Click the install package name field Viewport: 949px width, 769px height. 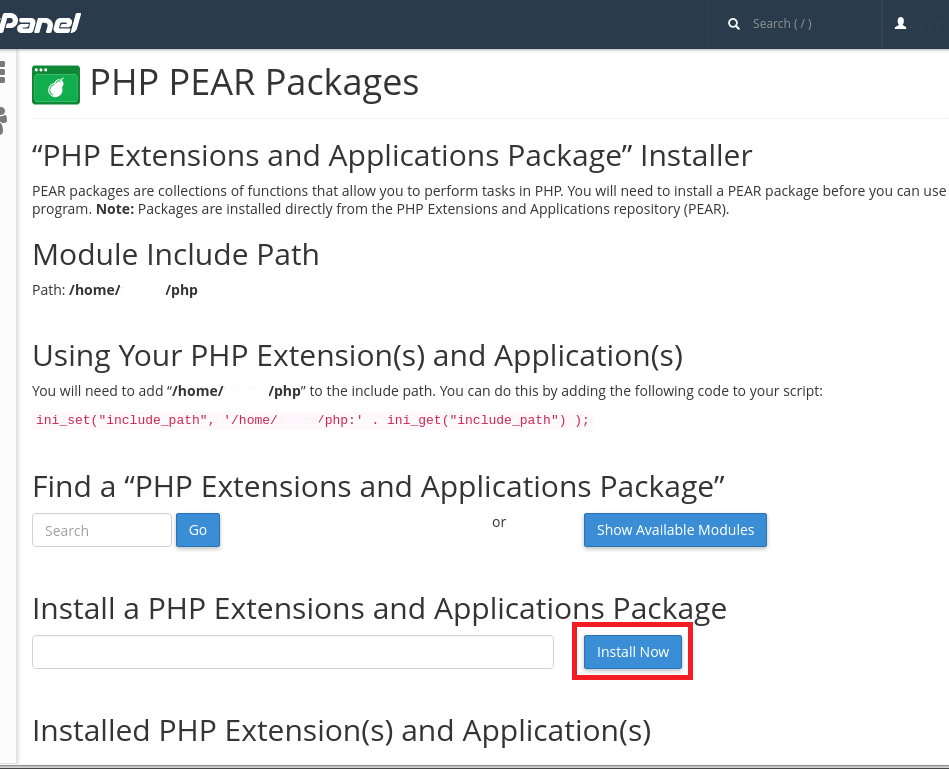point(293,652)
